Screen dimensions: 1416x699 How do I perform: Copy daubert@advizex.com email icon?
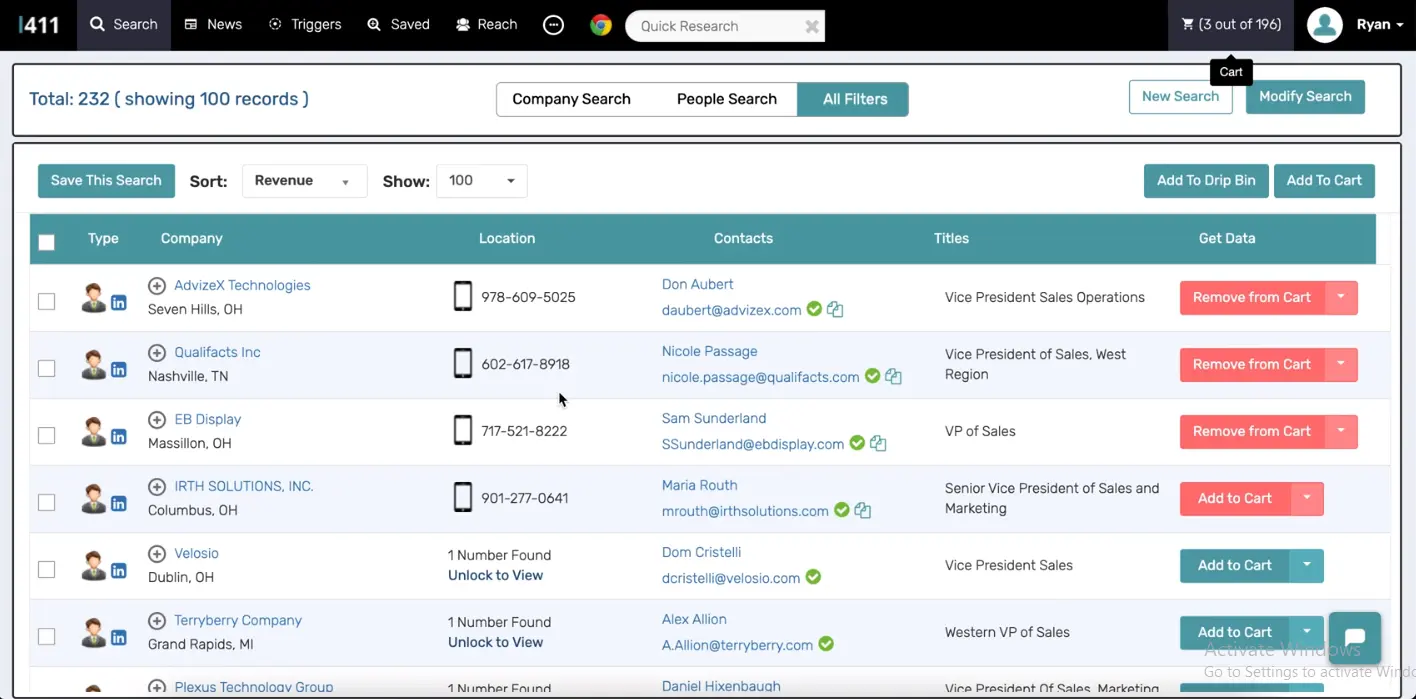click(835, 310)
